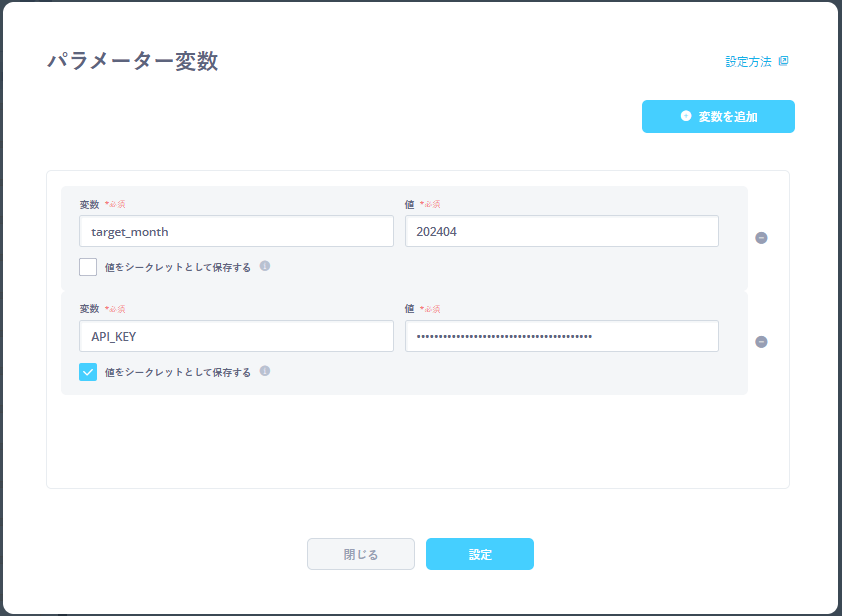
Task: Click the パラメーター変数 dialog title
Action: (132, 61)
